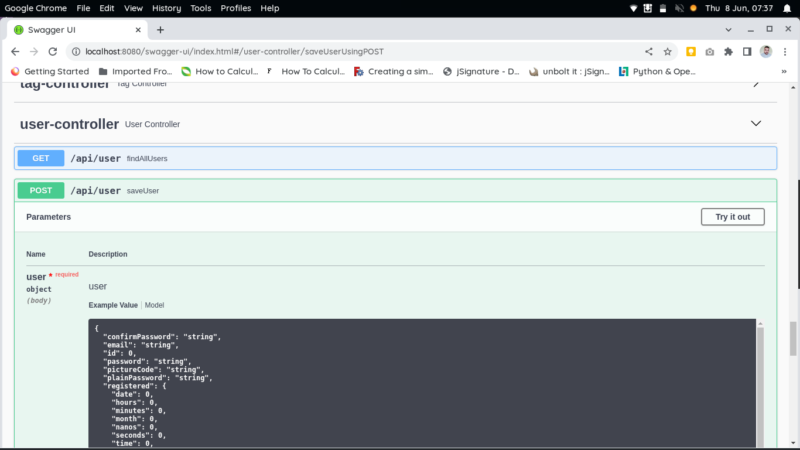The image size is (800, 450).
Task: Open the new tab plus button
Action: (160, 30)
